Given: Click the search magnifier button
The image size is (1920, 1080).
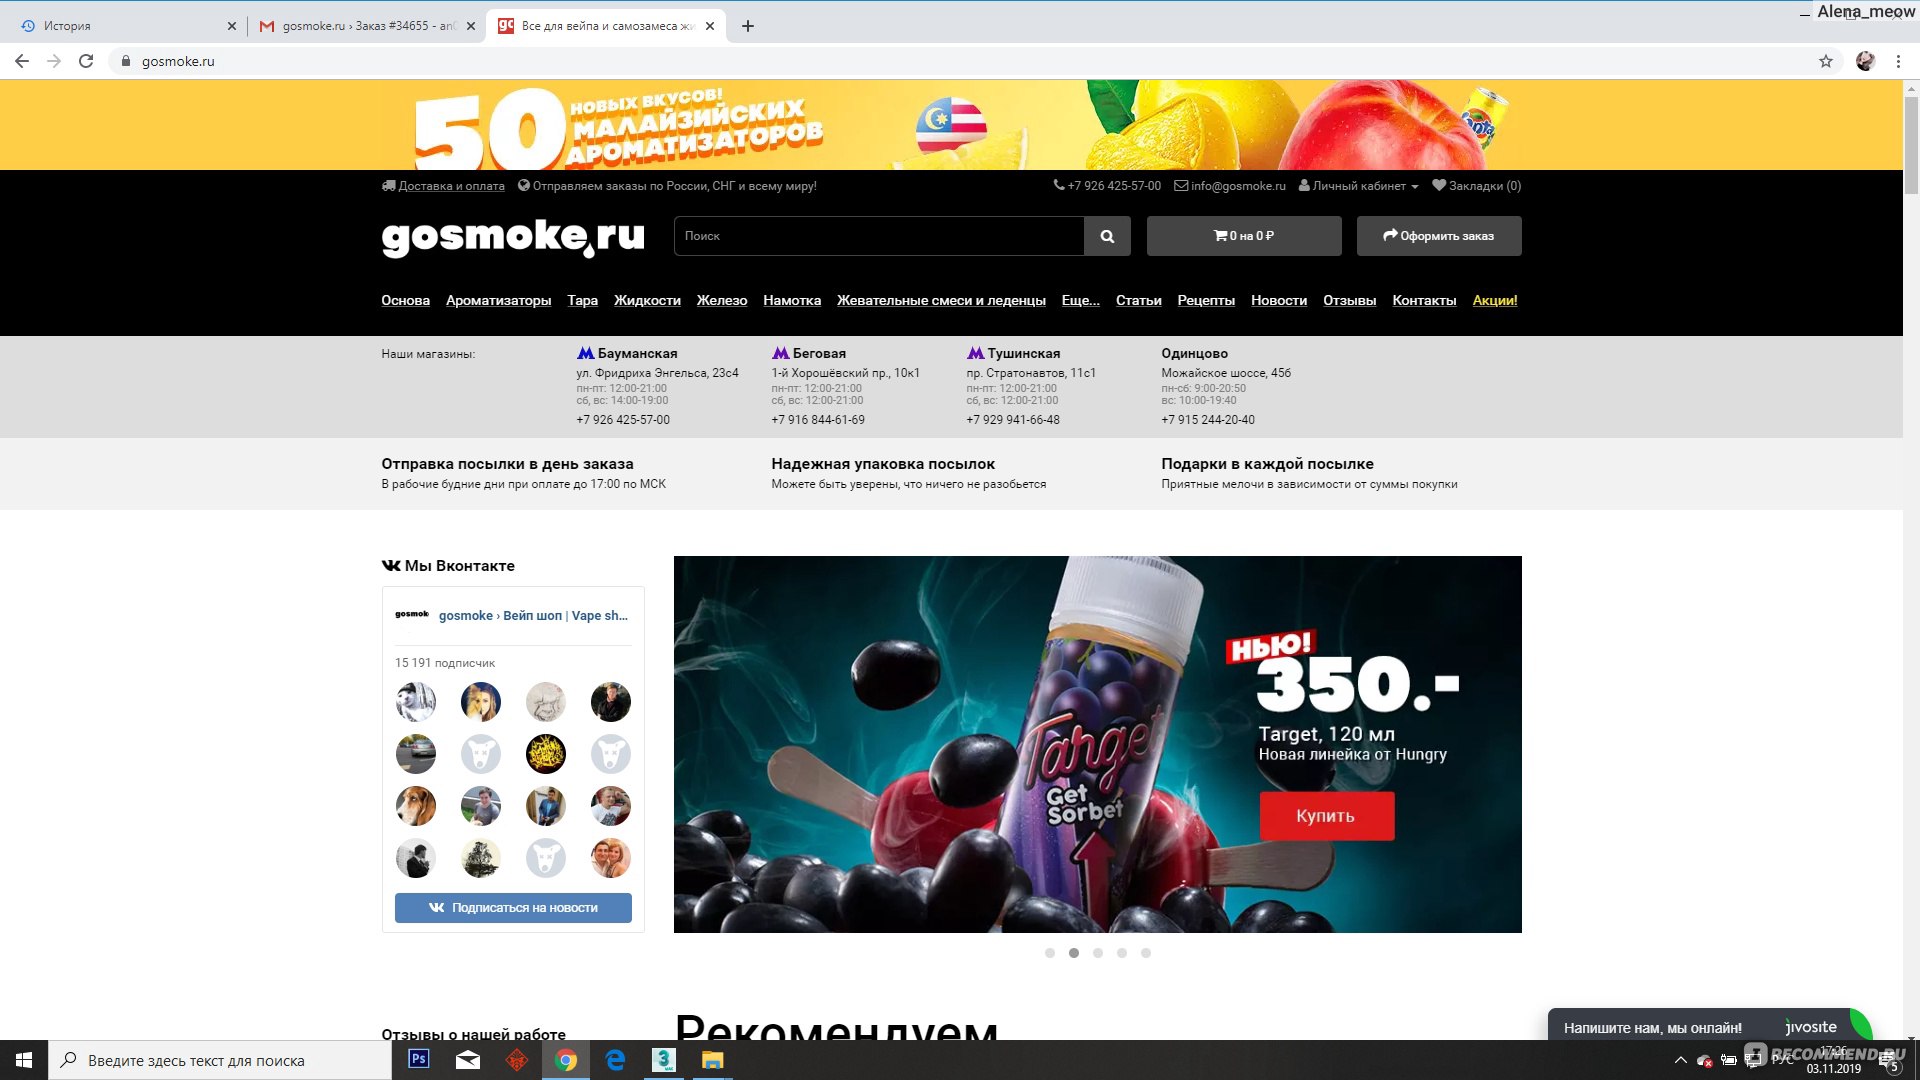Looking at the screenshot, I should point(1107,236).
